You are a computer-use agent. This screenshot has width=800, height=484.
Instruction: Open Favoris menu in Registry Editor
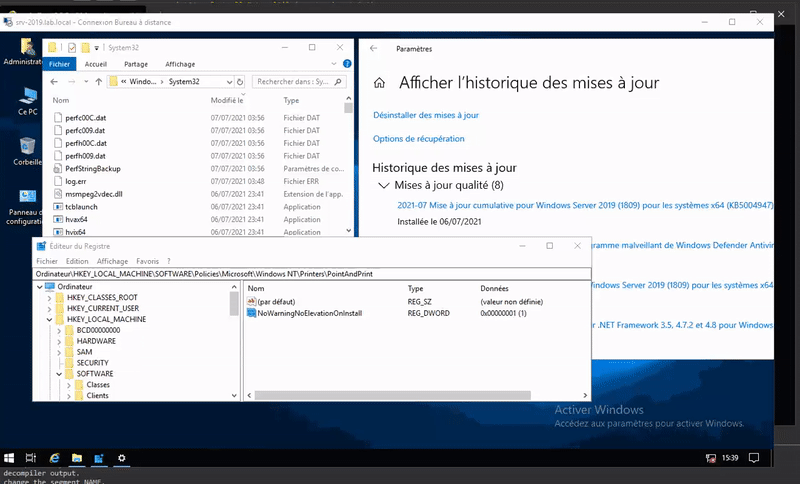(147, 261)
